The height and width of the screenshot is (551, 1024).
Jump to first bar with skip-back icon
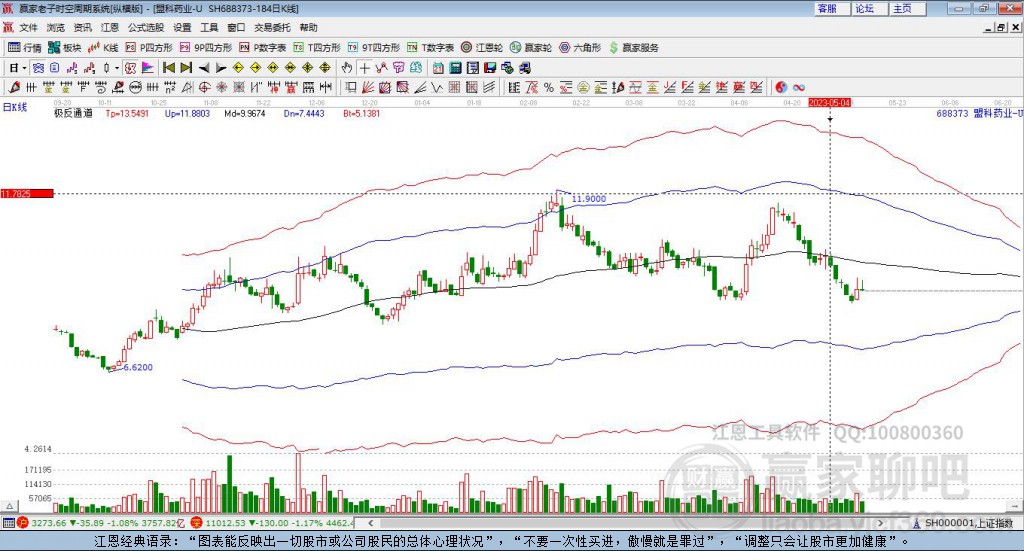tap(168, 68)
